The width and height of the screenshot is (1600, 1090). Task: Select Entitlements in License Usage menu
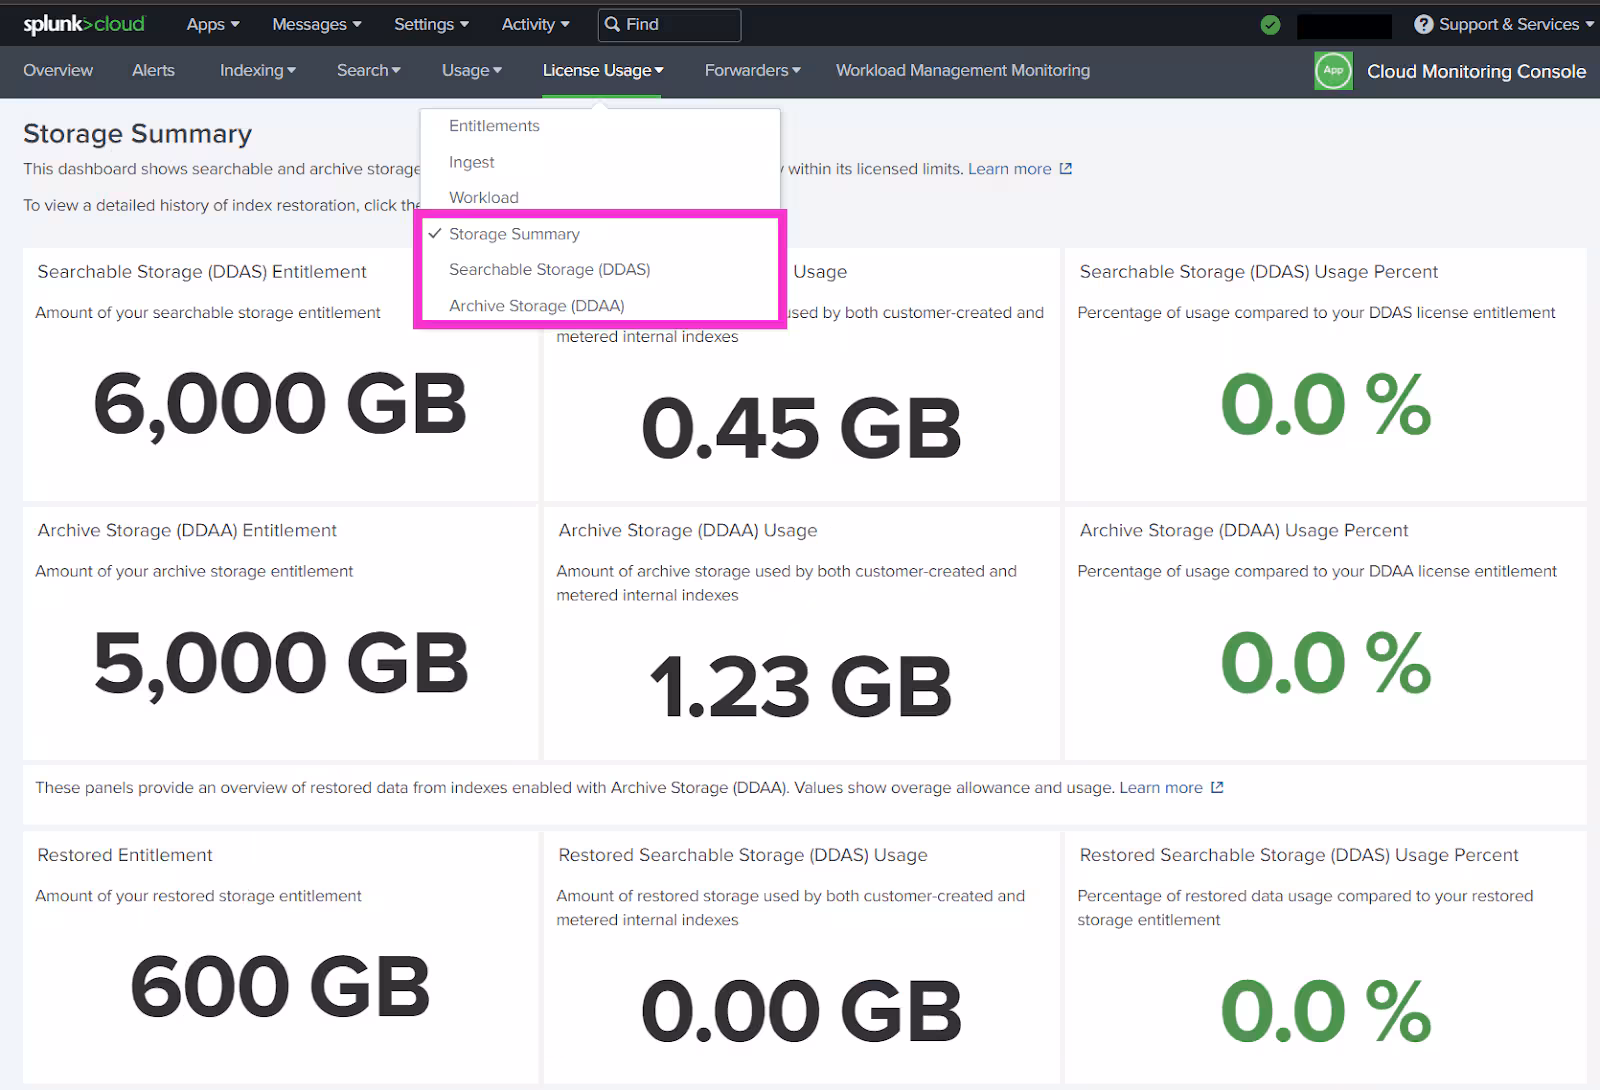click(494, 126)
